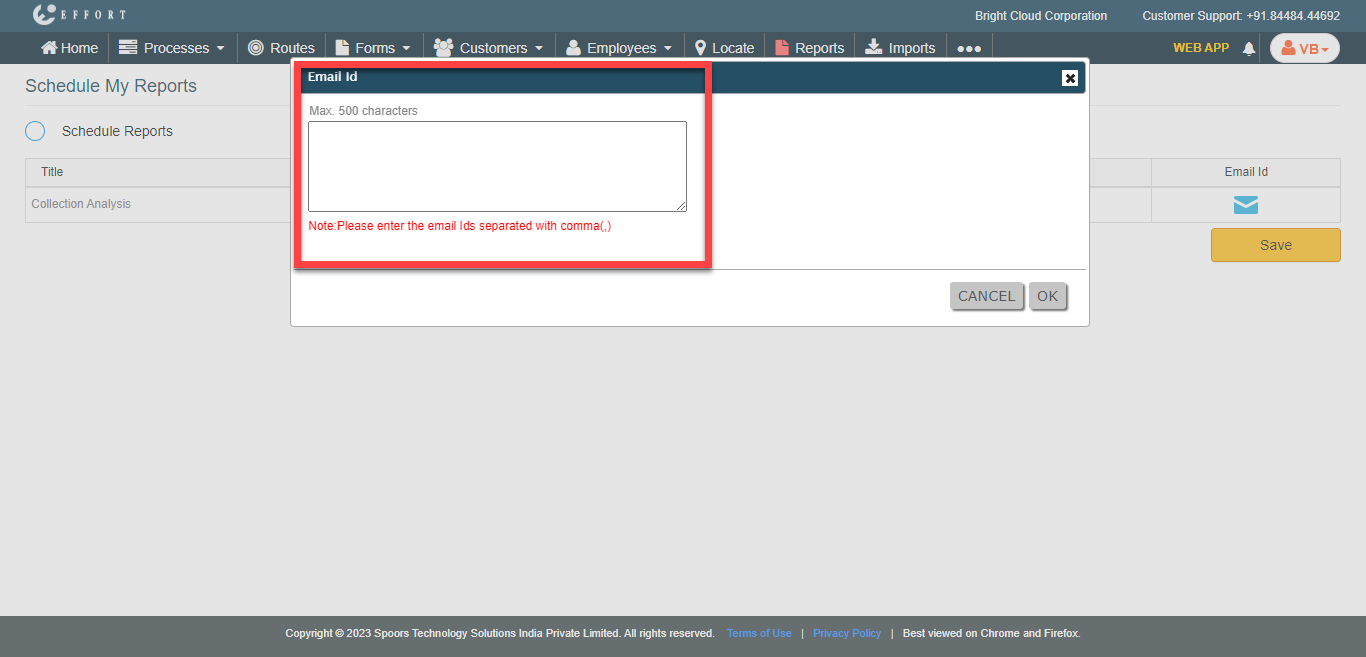Image resolution: width=1366 pixels, height=657 pixels.
Task: Open the Reports page
Action: pos(809,48)
